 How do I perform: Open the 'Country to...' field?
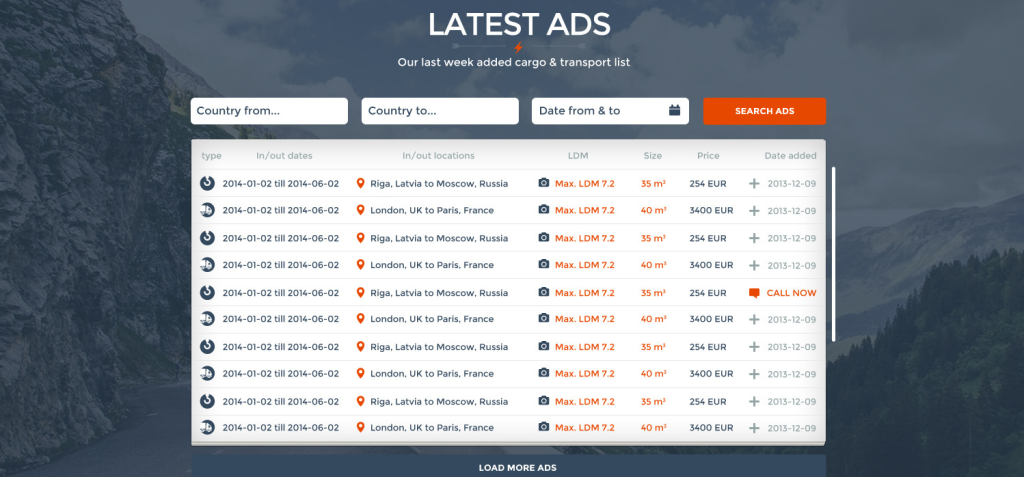[440, 111]
